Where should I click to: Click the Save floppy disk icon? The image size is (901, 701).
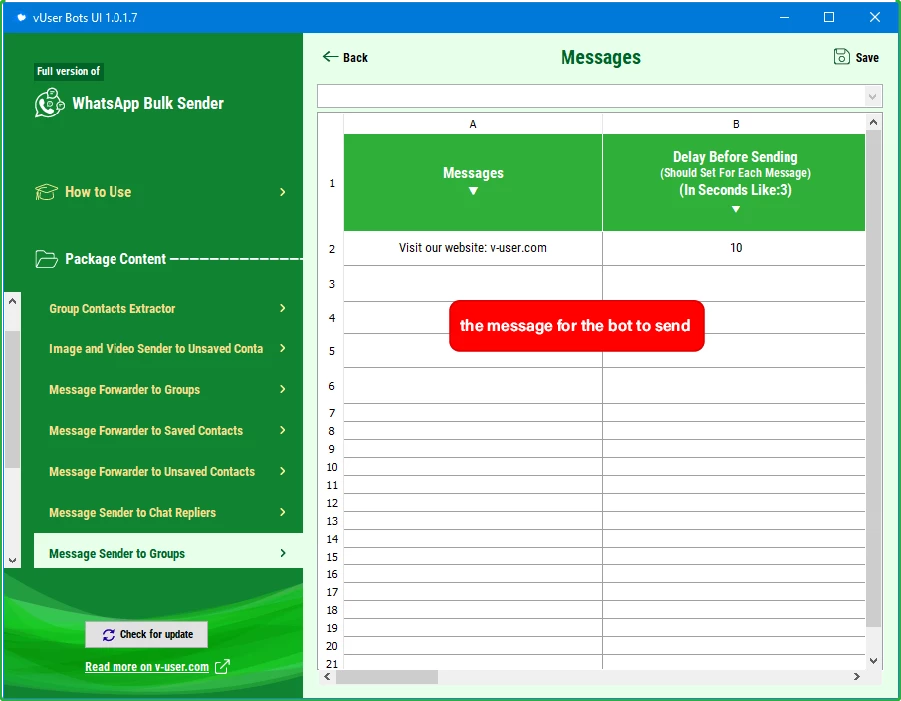(841, 56)
